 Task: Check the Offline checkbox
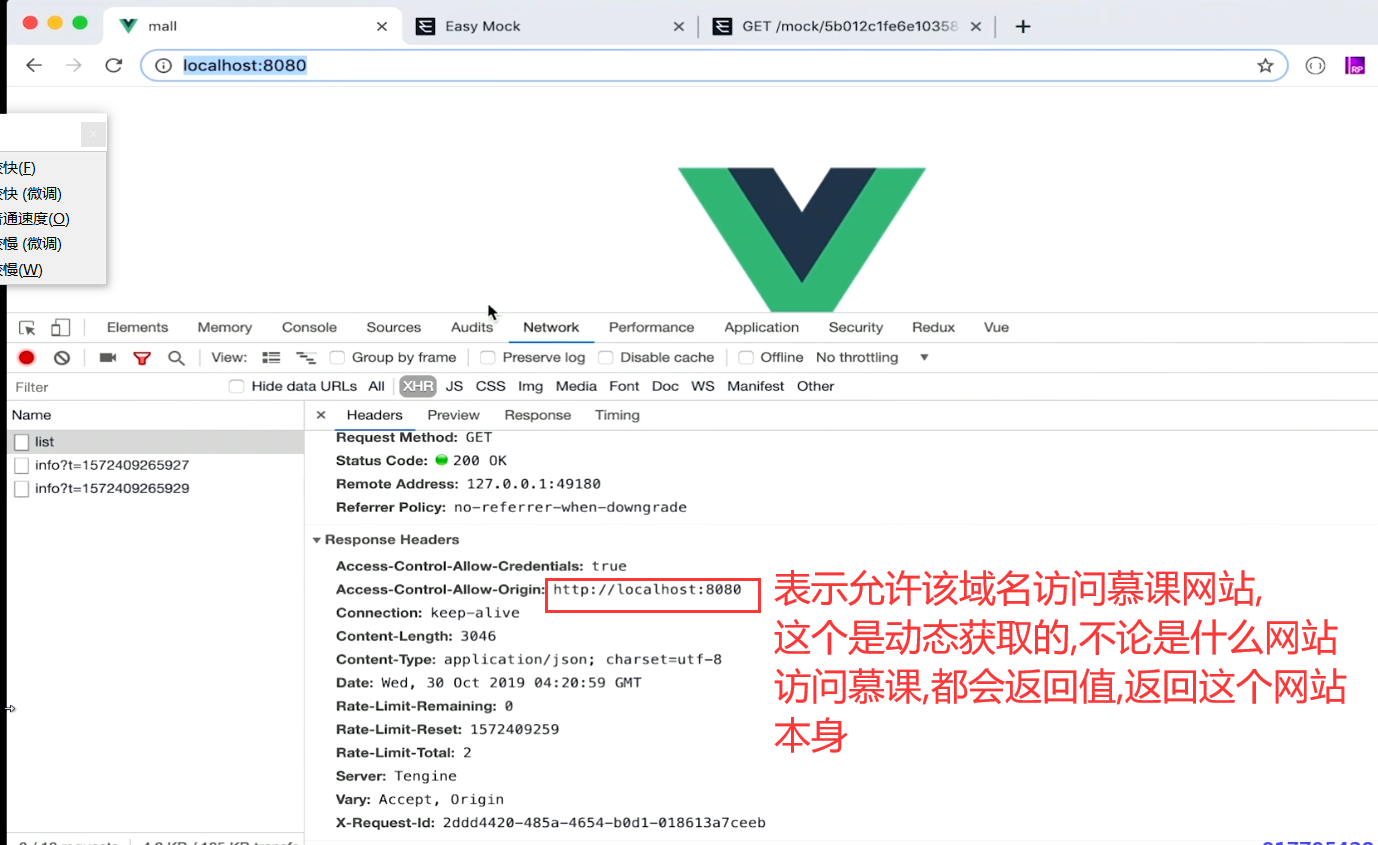pyautogui.click(x=746, y=358)
